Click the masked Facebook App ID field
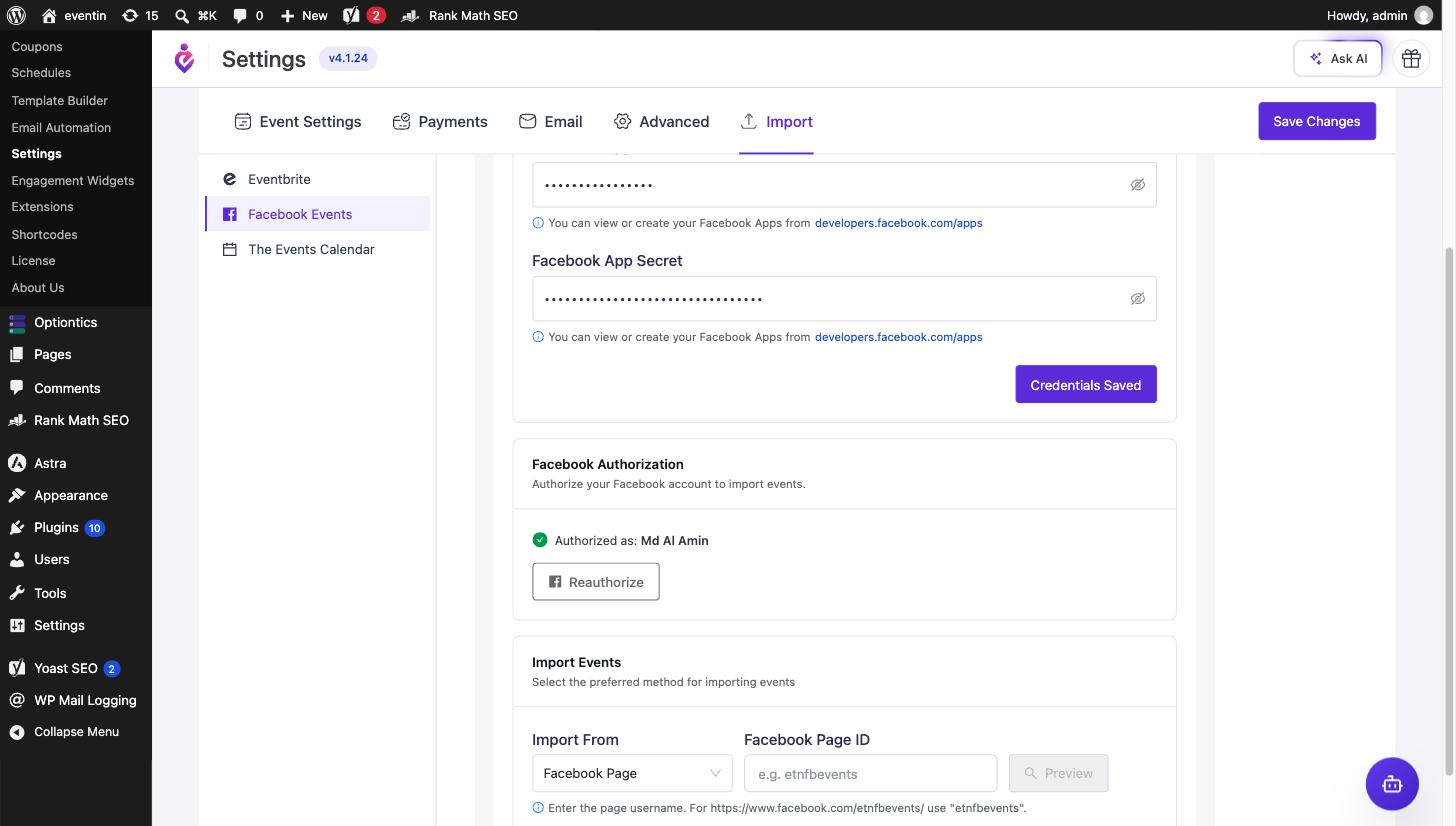This screenshot has width=1456, height=826. [844, 185]
